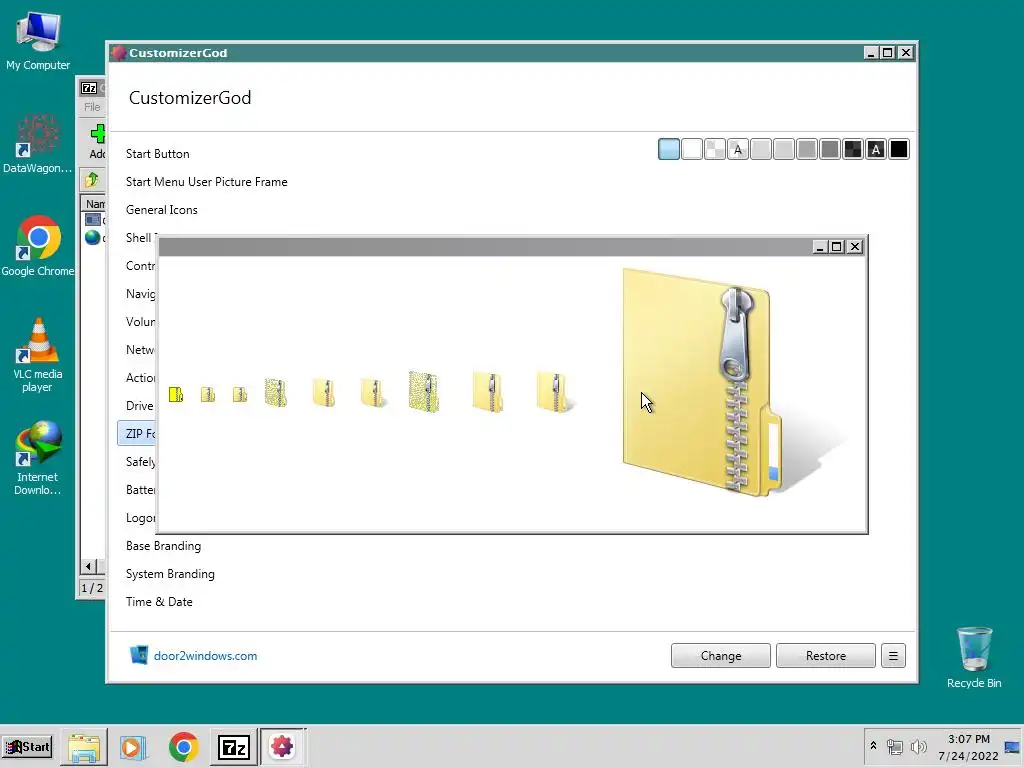
Task: Click 7-Zip horizontal scrollbar left arrow
Action: (x=89, y=566)
